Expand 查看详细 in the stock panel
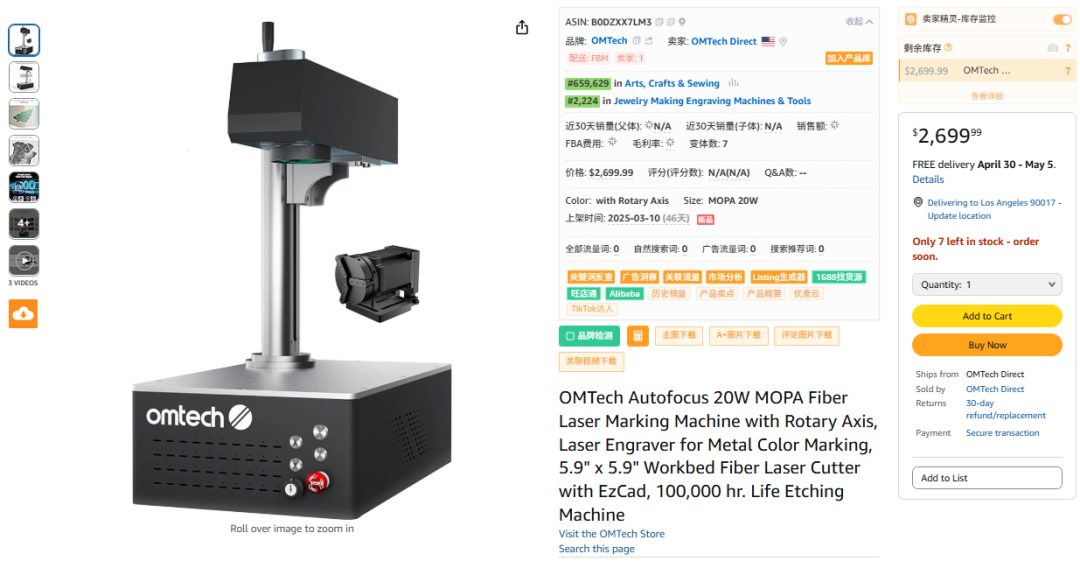 (x=987, y=96)
